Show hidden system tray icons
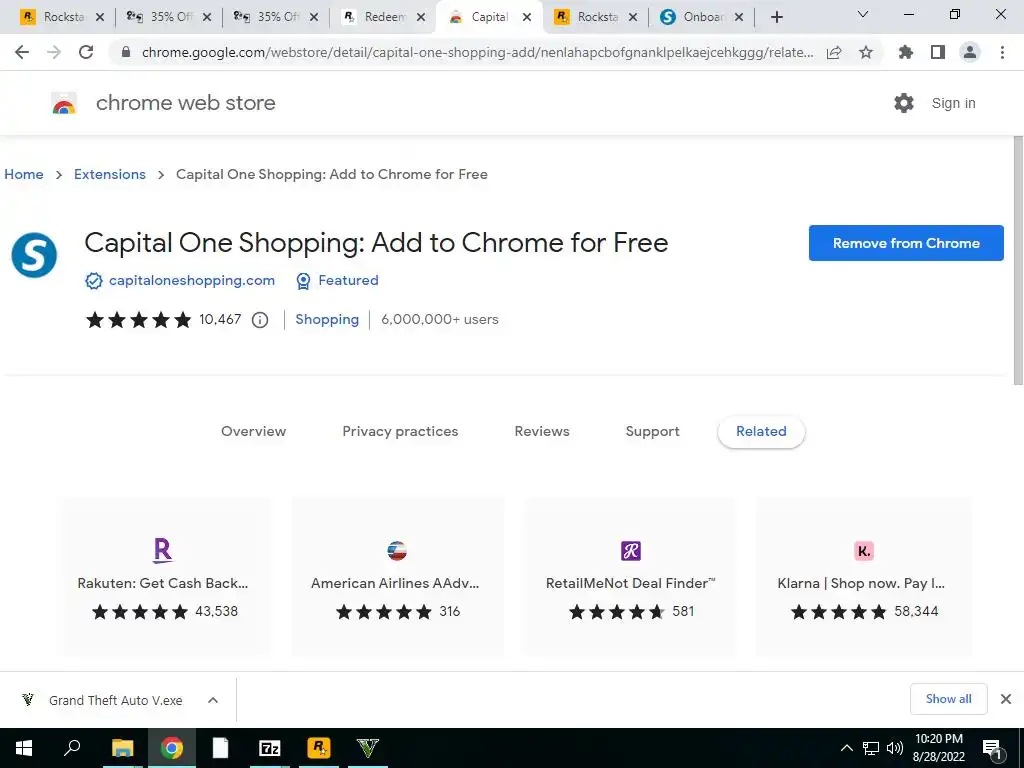Viewport: 1024px width, 768px height. (x=846, y=748)
